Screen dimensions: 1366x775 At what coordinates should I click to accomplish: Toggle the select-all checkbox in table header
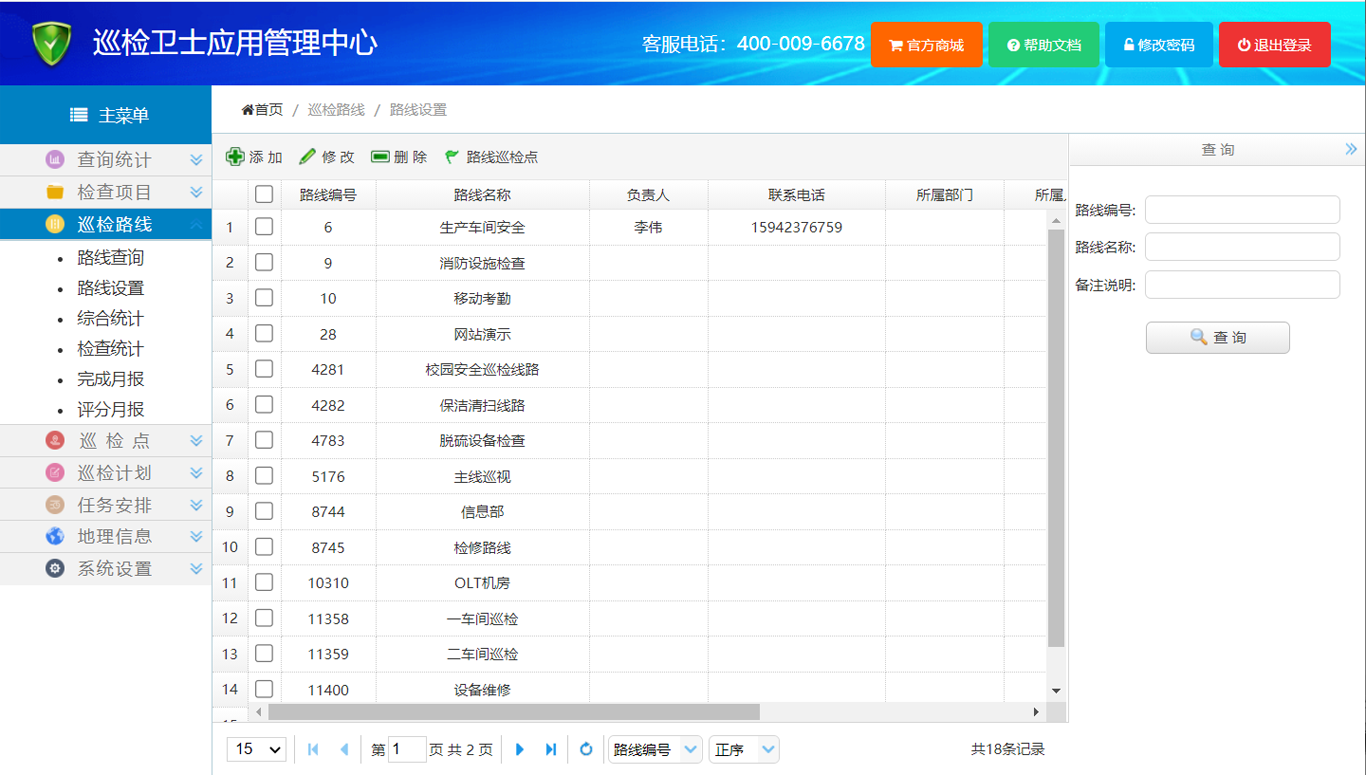264,194
